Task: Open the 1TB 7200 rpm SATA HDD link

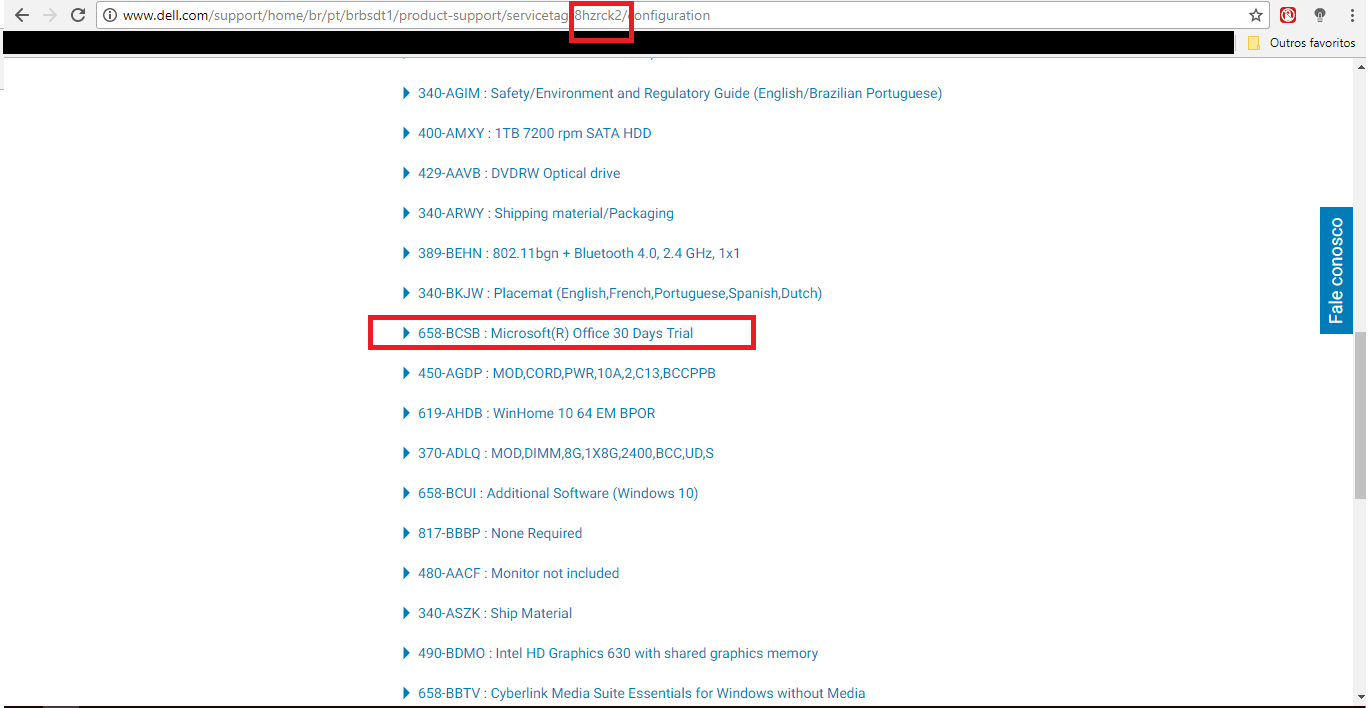Action: (535, 133)
